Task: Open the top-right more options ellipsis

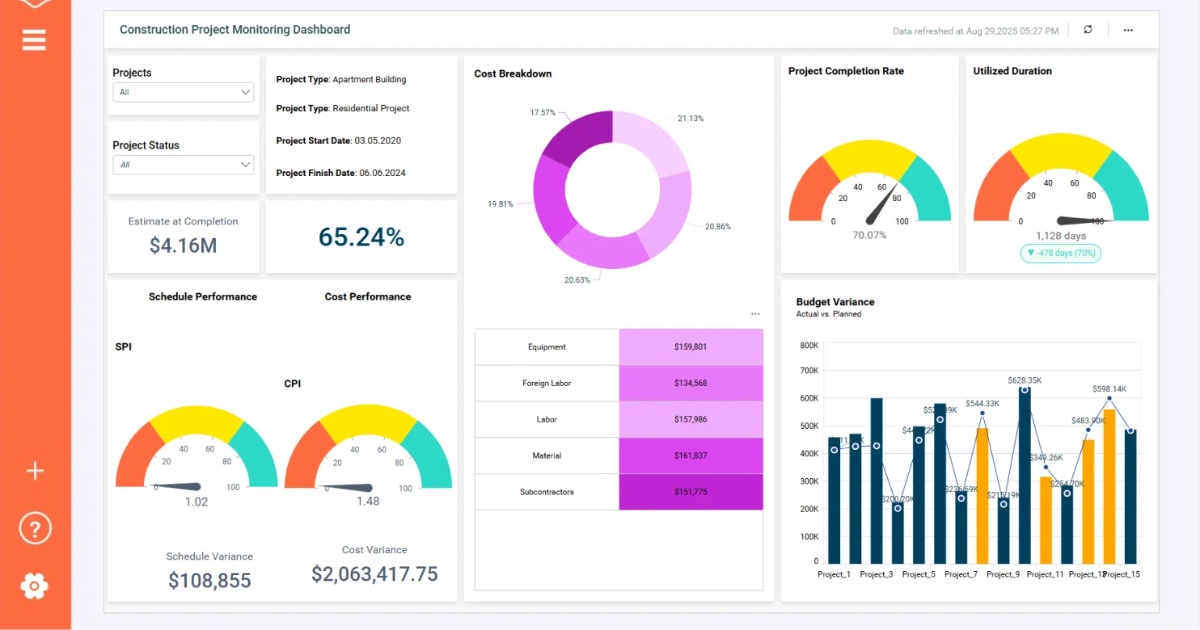Action: tap(1128, 30)
